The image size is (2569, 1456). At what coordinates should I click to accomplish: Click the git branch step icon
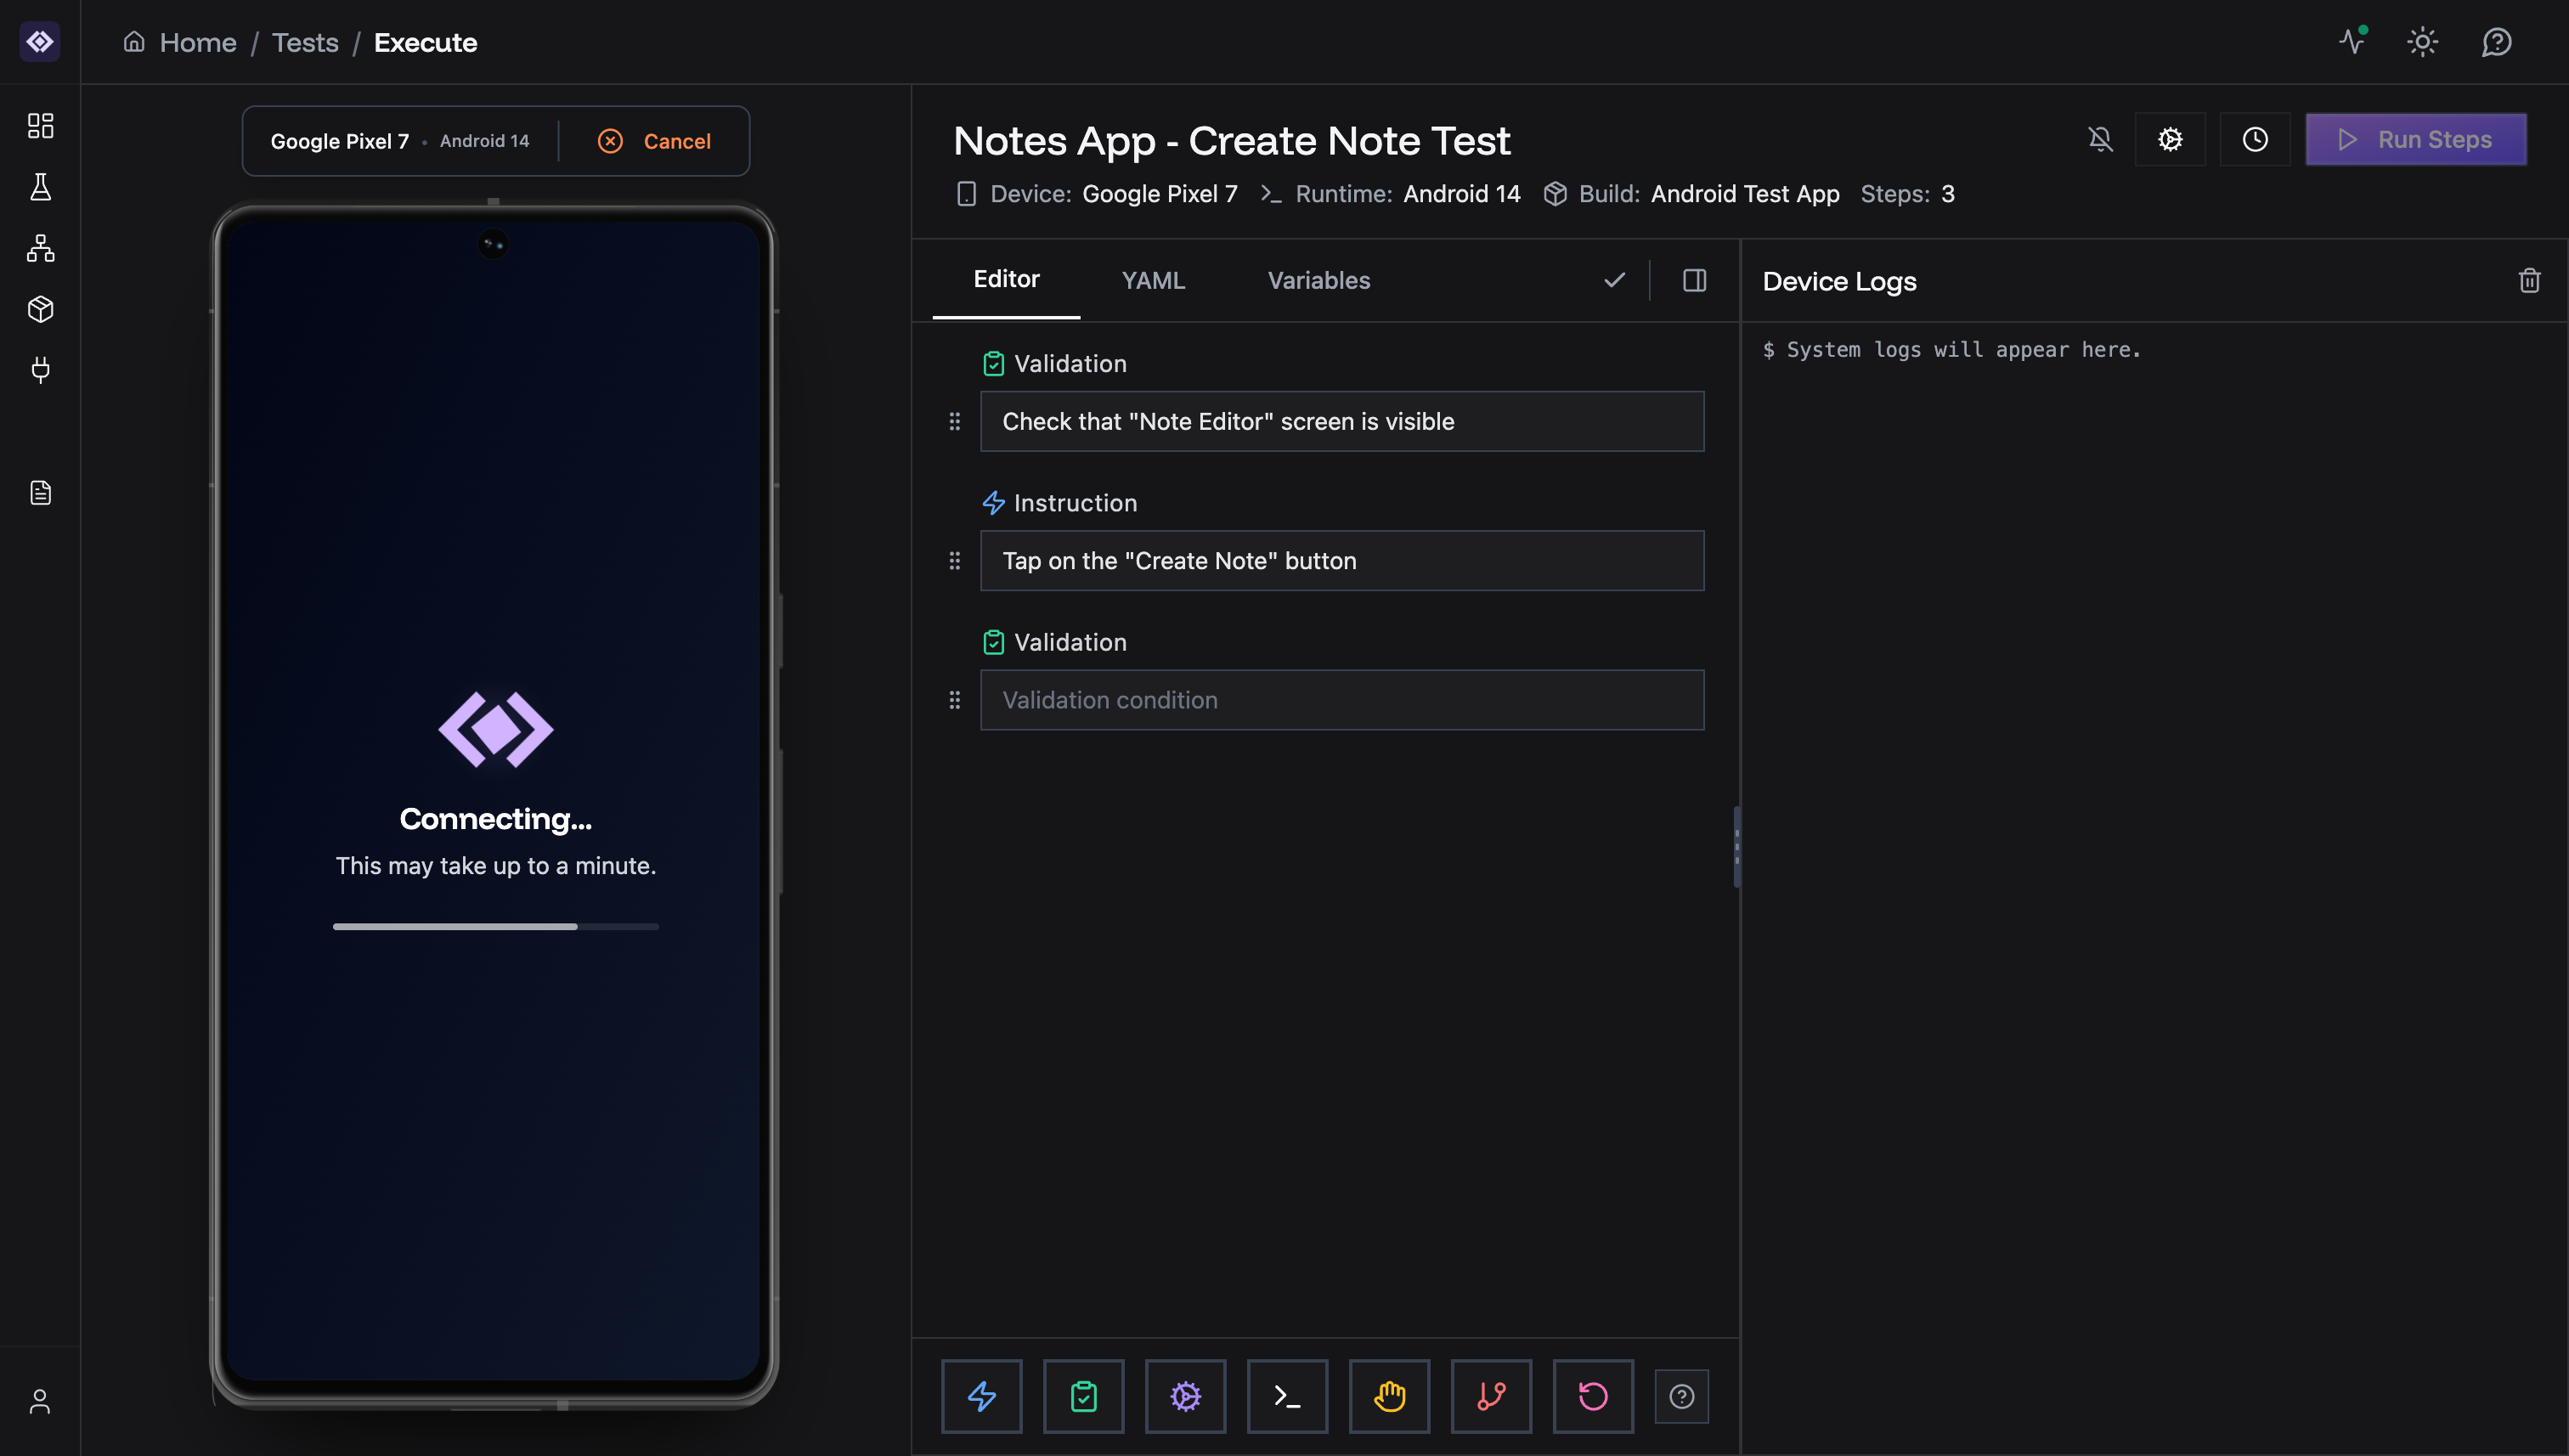pos(1491,1396)
